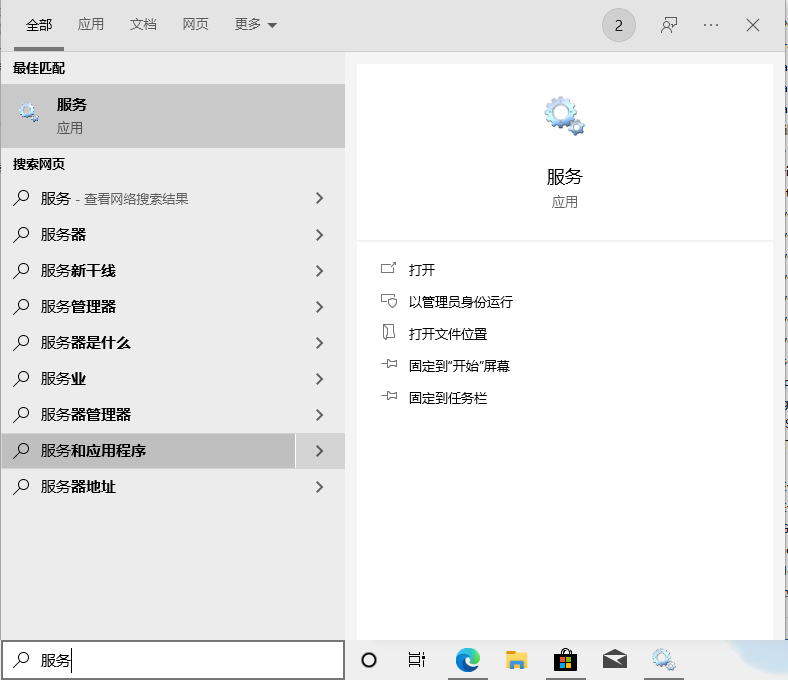788x680 pixels.
Task: Switch to the 全部 tab
Action: click(x=39, y=25)
